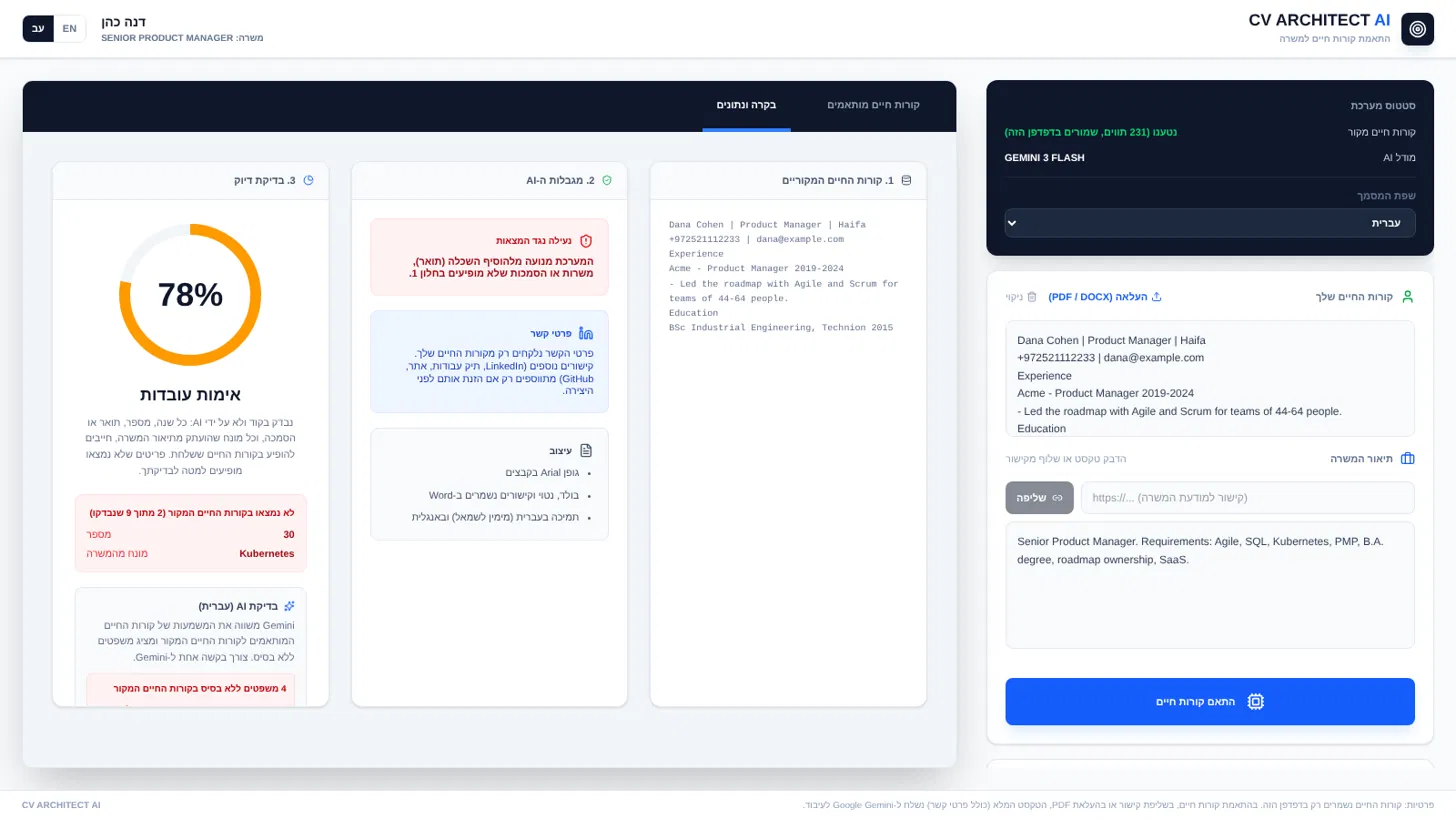Click the green נטענו 231 תווים status text
1456x819 pixels.
coord(1091,132)
